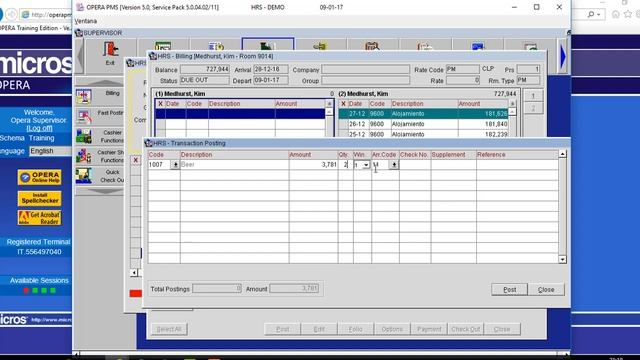Screen dimensions: 640x360
Task: Click X column header in folio window 2
Action: point(343,104)
